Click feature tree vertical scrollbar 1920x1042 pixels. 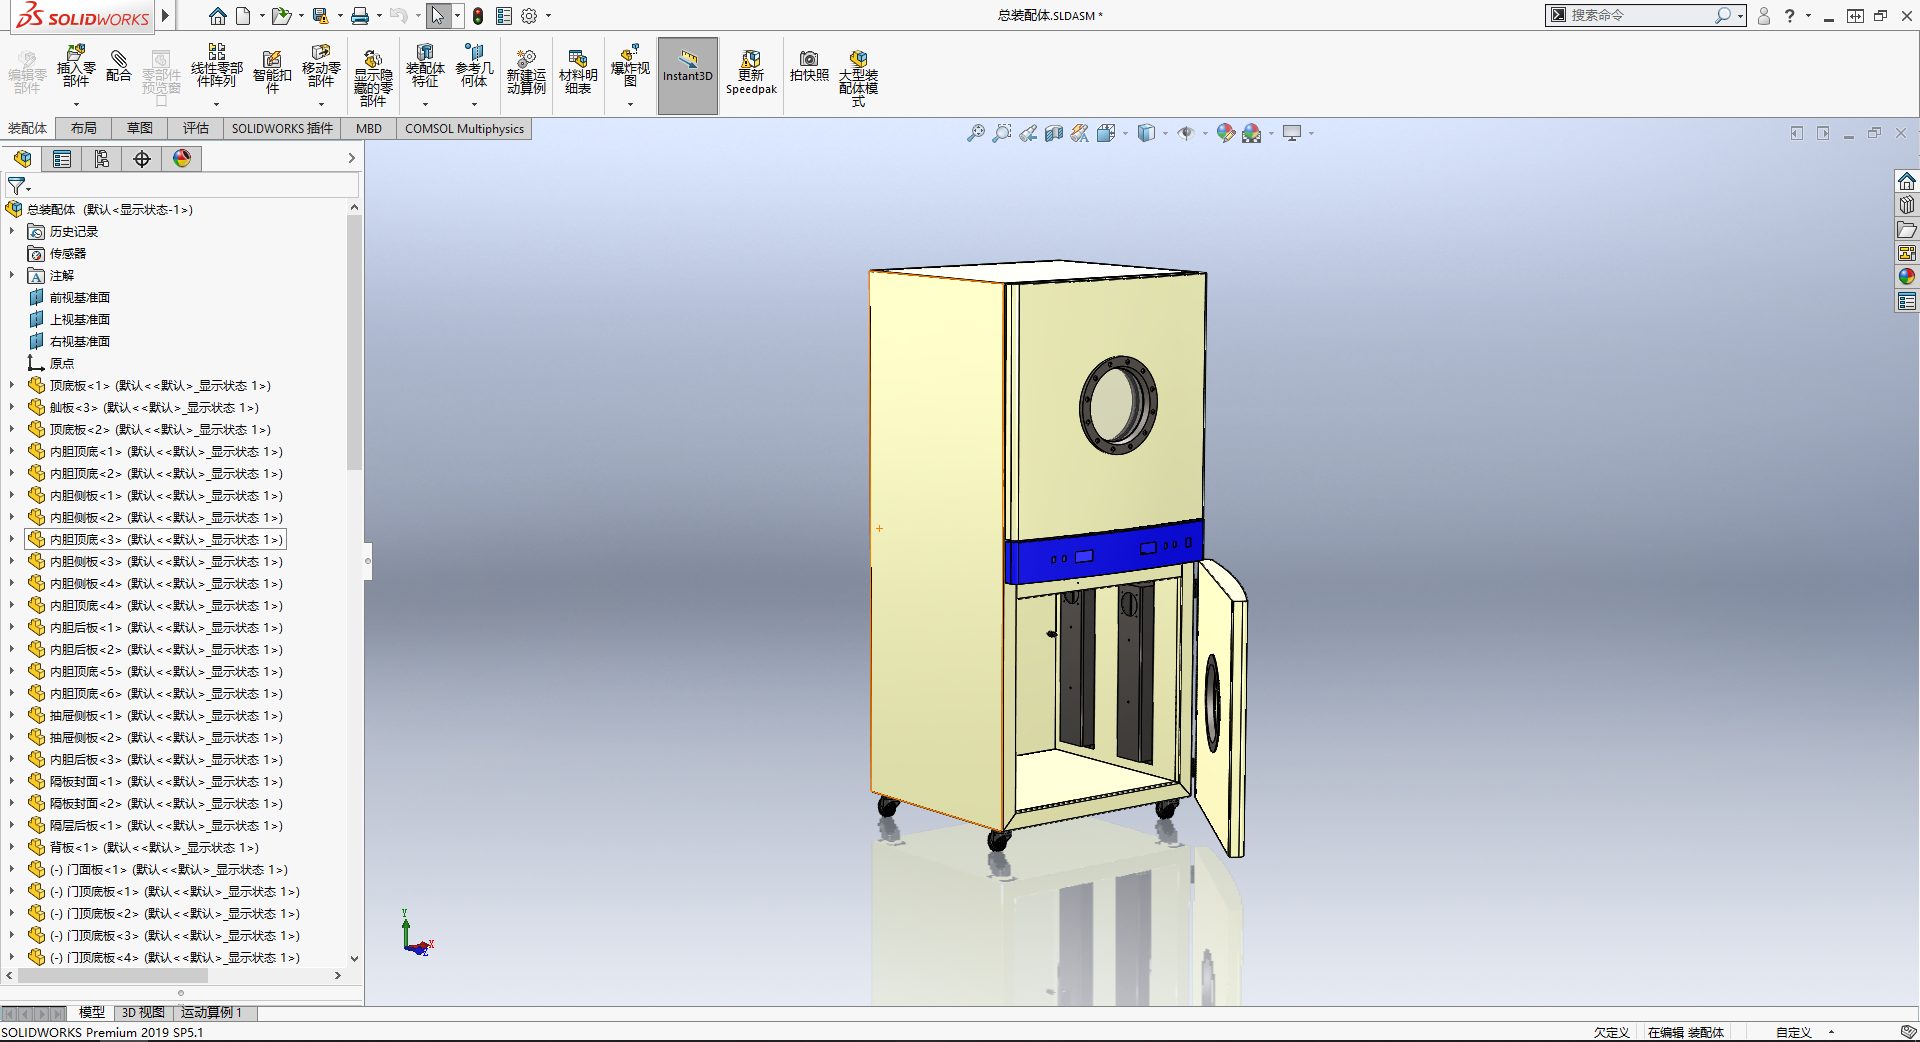pyautogui.click(x=354, y=340)
